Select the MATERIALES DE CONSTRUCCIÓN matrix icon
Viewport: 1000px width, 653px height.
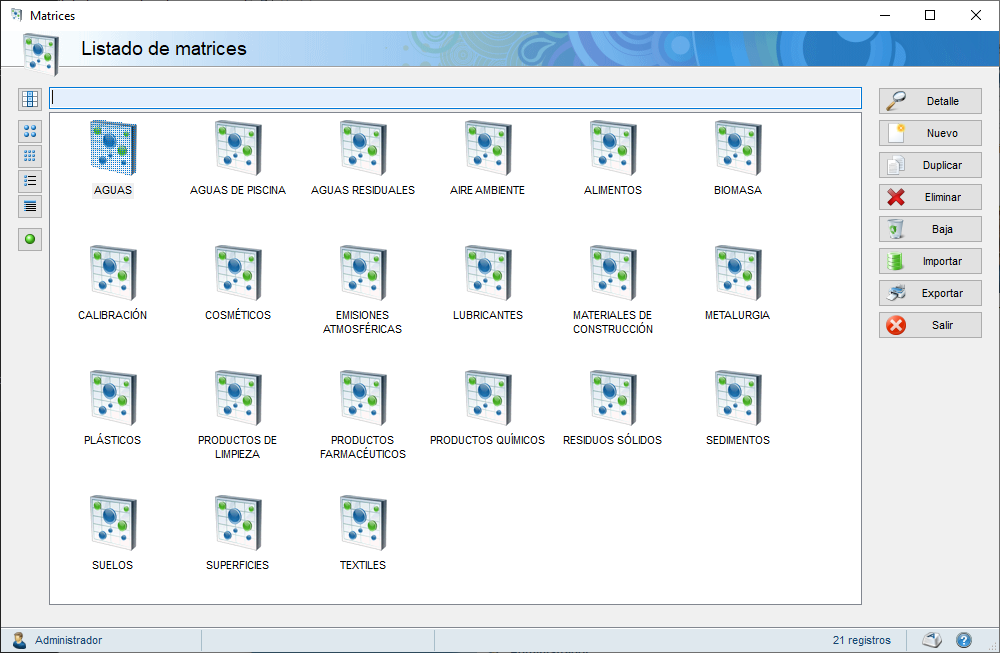point(613,273)
